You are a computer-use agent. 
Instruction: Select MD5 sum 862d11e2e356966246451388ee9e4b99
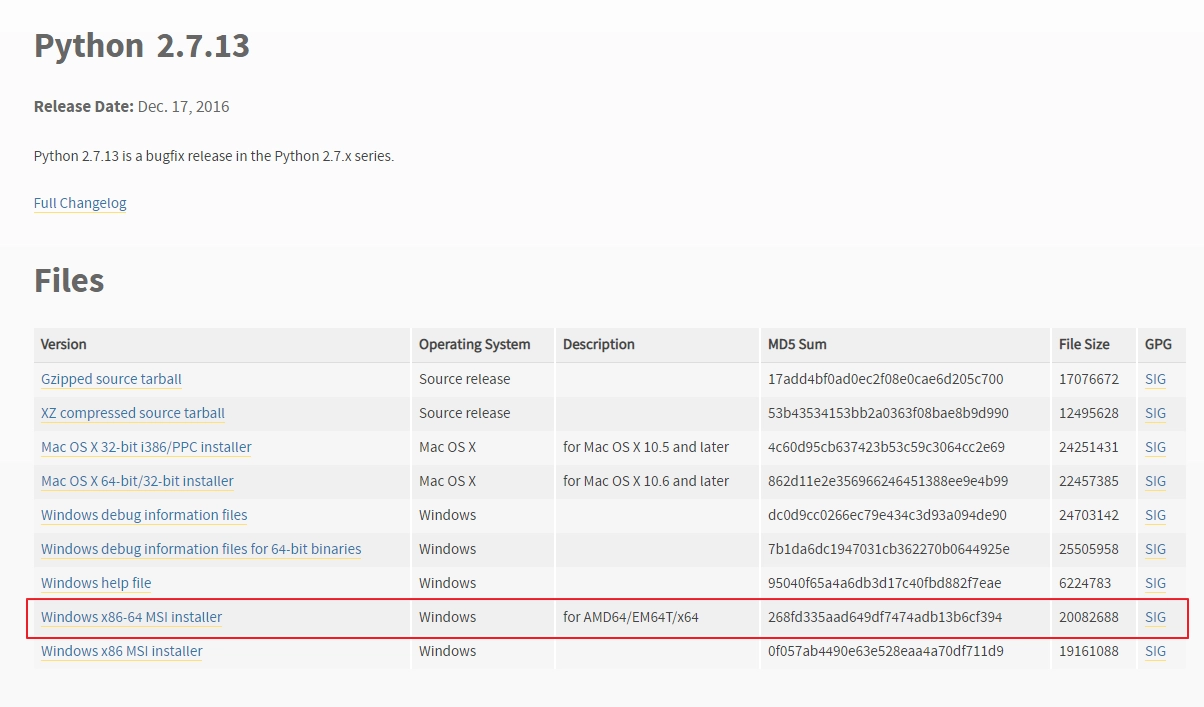click(888, 481)
